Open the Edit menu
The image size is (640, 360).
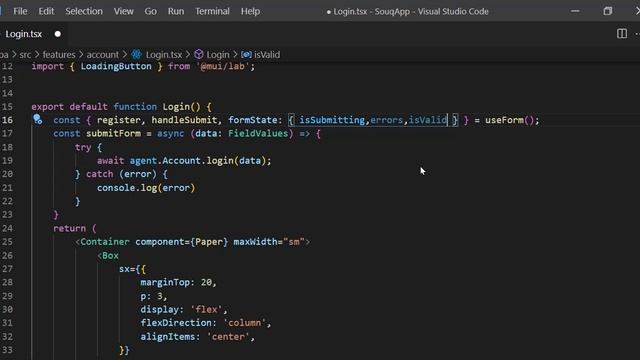tap(46, 11)
